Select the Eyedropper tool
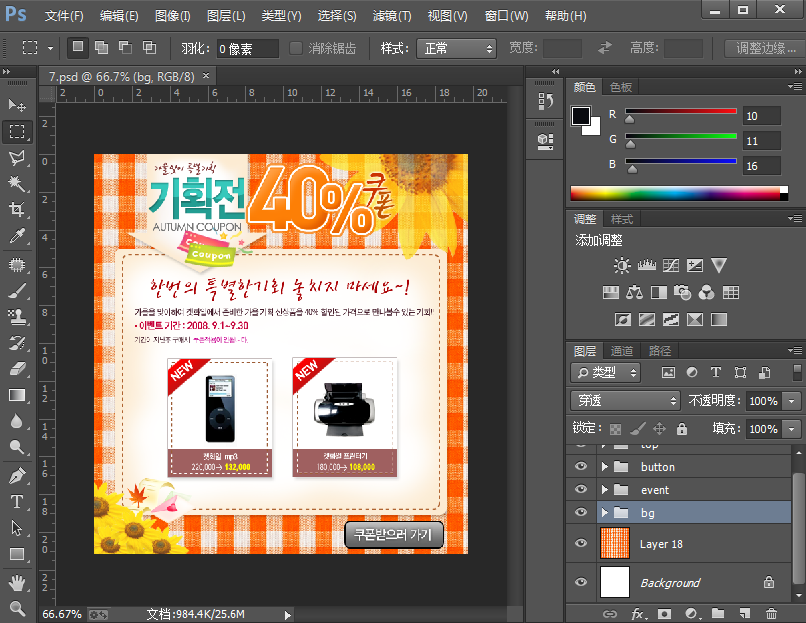 17,237
